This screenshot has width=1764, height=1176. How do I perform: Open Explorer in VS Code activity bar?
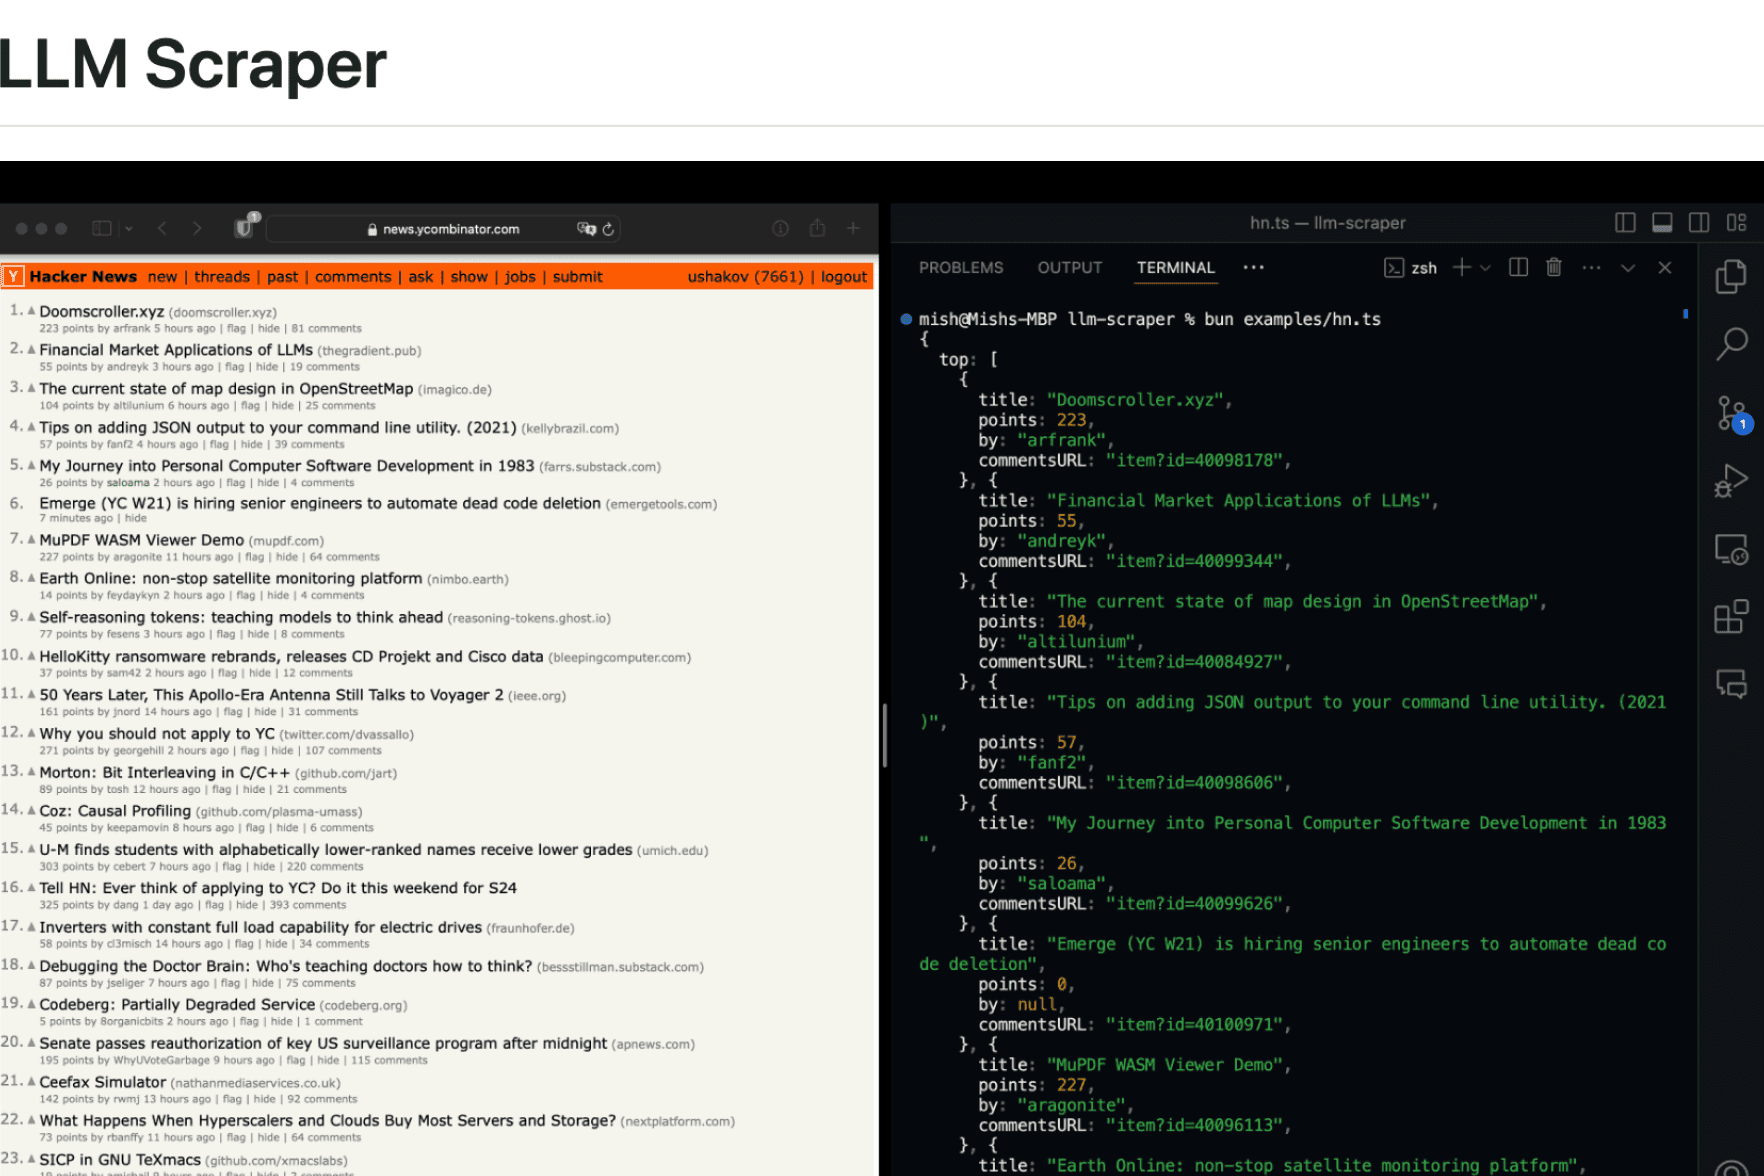(1731, 276)
